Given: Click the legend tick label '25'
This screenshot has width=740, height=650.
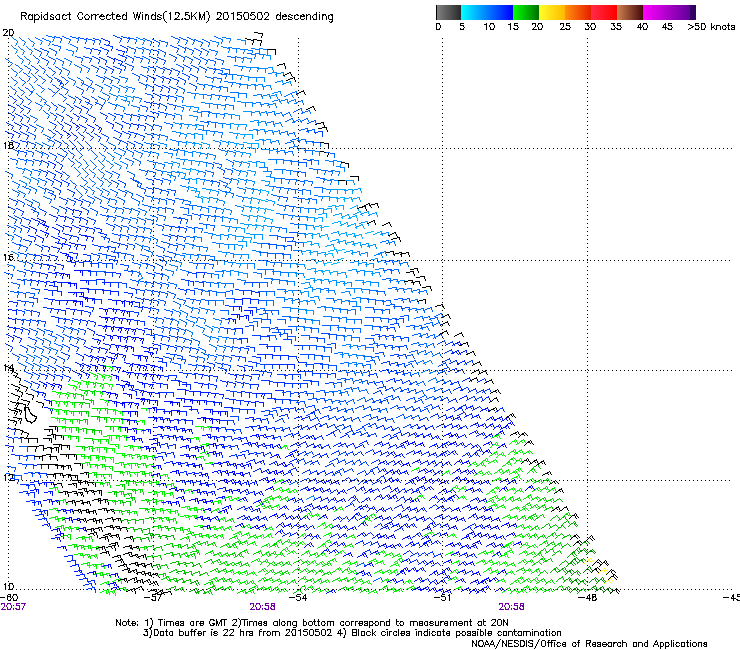Looking at the screenshot, I should (x=565, y=27).
